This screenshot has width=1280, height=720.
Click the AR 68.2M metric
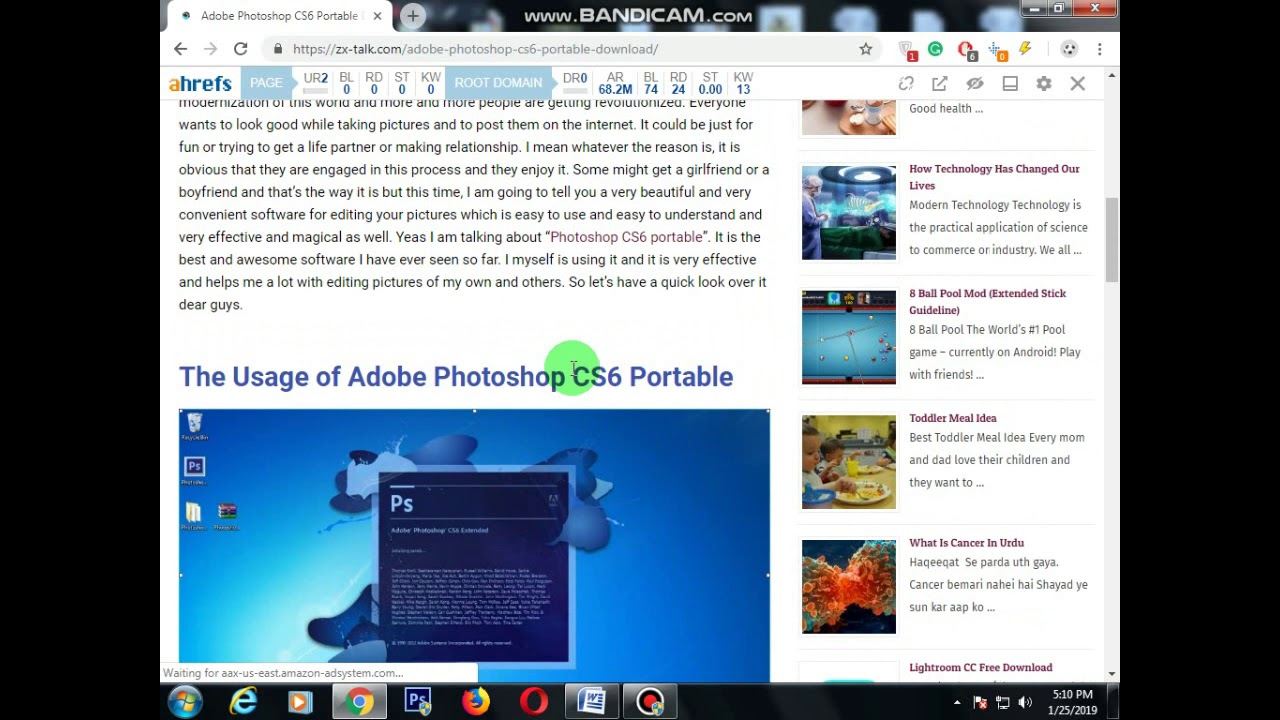pyautogui.click(x=615, y=83)
